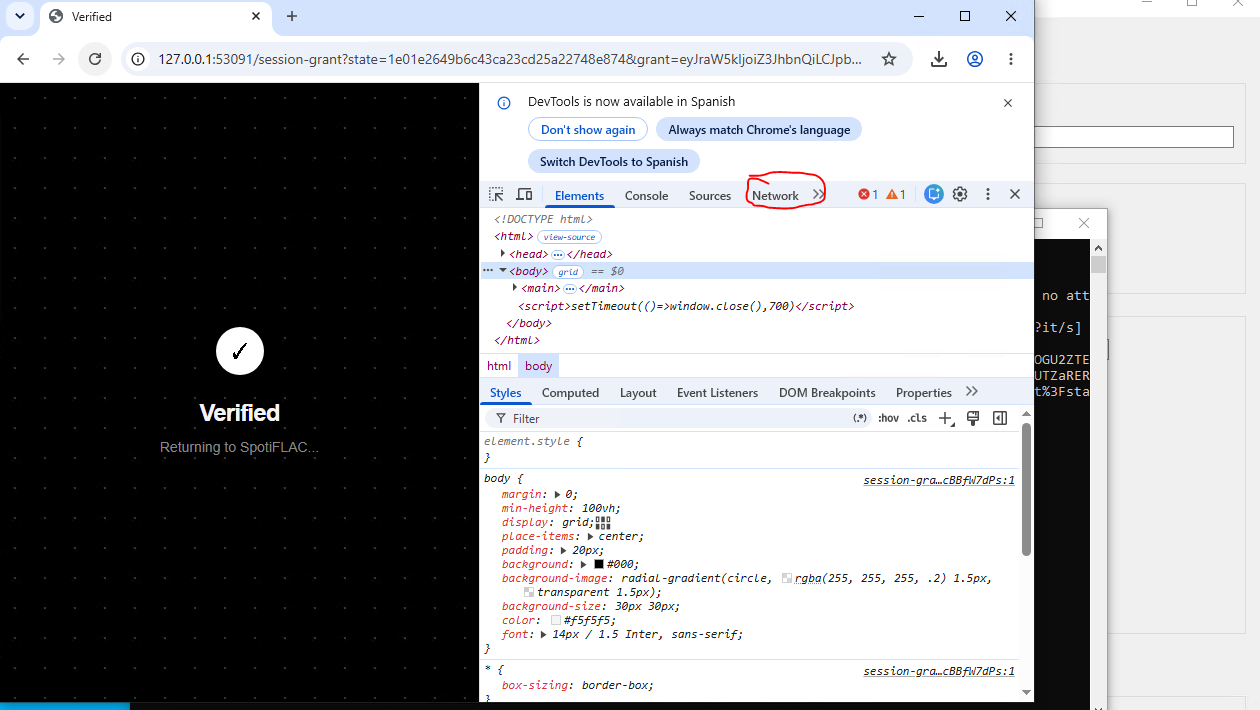Open session-gra stylesheet link for * rule
This screenshot has width=1260, height=710.
[x=939, y=671]
